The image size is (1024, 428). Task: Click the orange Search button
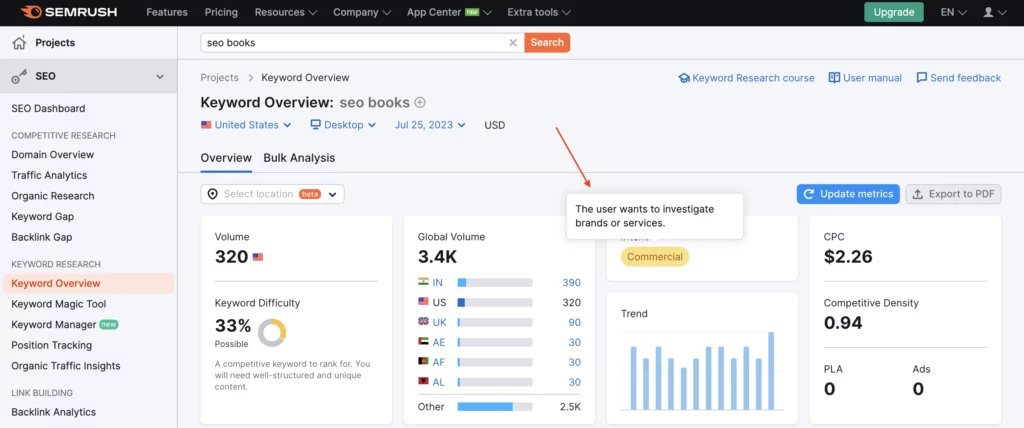[x=547, y=42]
